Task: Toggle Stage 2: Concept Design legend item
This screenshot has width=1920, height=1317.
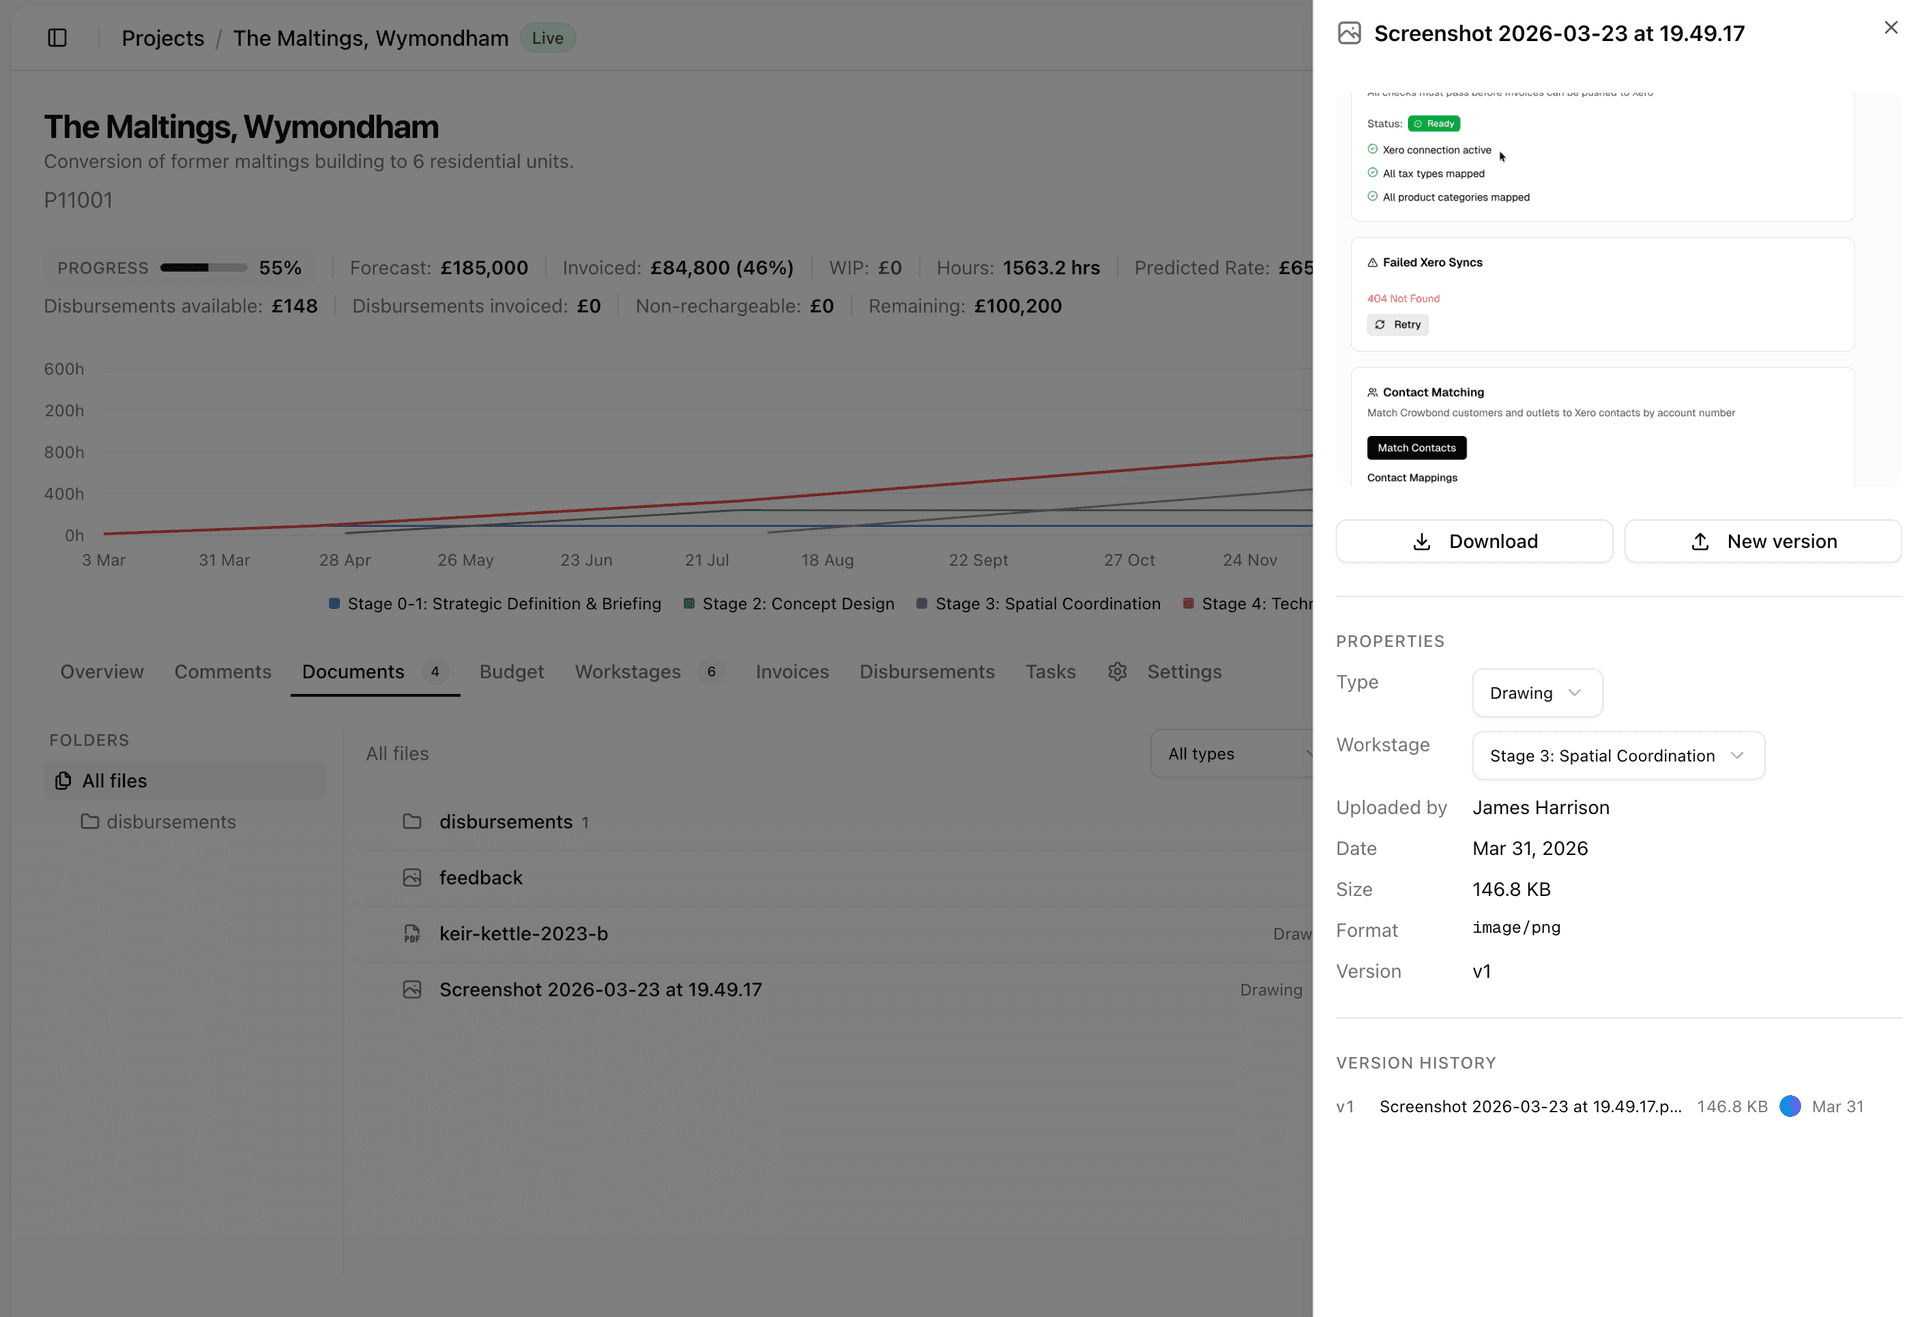Action: click(789, 604)
